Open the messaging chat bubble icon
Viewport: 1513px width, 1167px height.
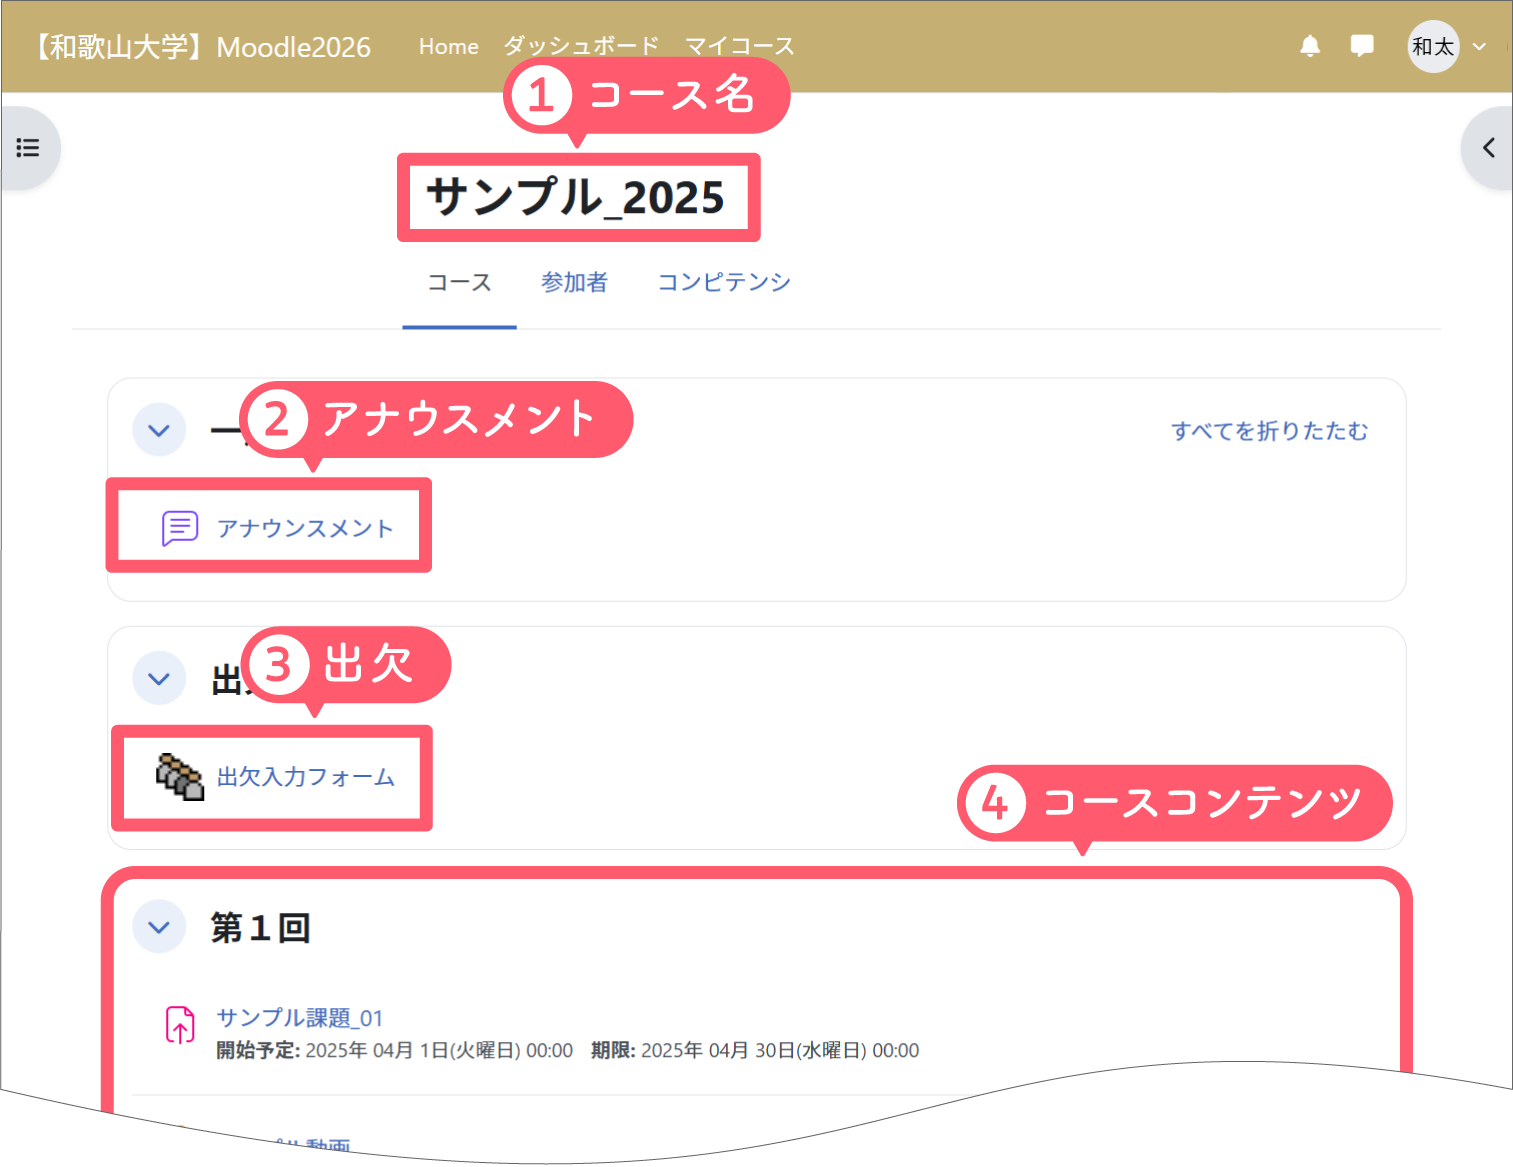1361,46
